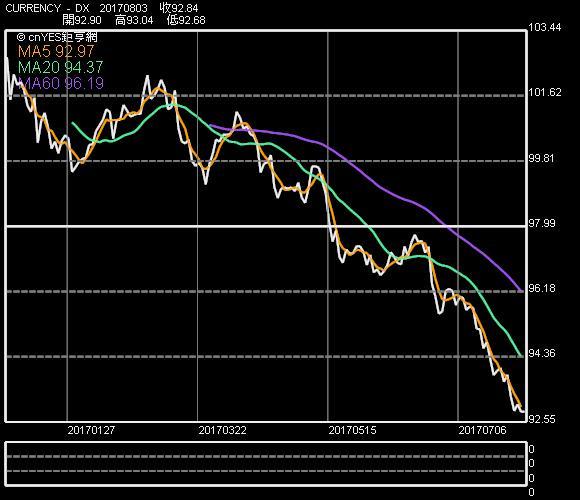The image size is (580, 500).
Task: Click the purple MA60 line end point
Action: (x=522, y=291)
